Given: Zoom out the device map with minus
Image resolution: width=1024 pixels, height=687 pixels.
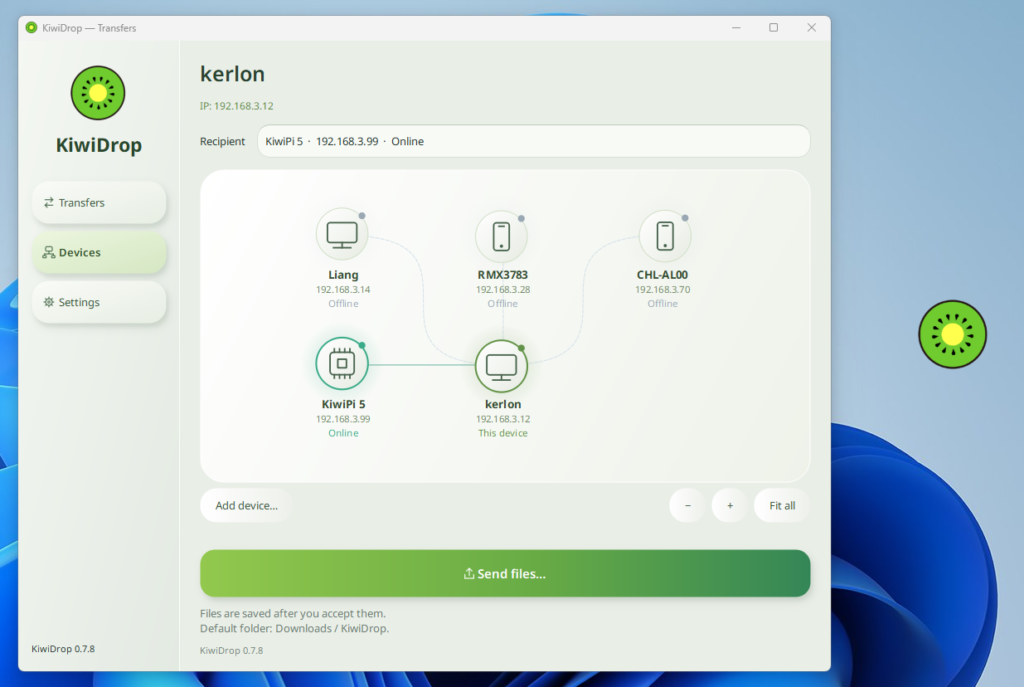Looking at the screenshot, I should tap(688, 505).
